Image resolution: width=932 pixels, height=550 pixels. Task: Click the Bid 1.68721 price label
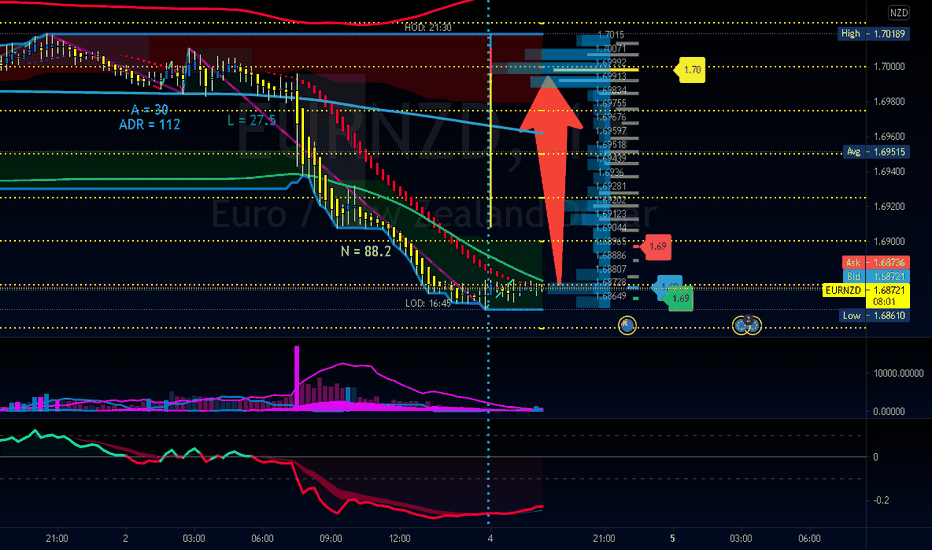(x=876, y=276)
